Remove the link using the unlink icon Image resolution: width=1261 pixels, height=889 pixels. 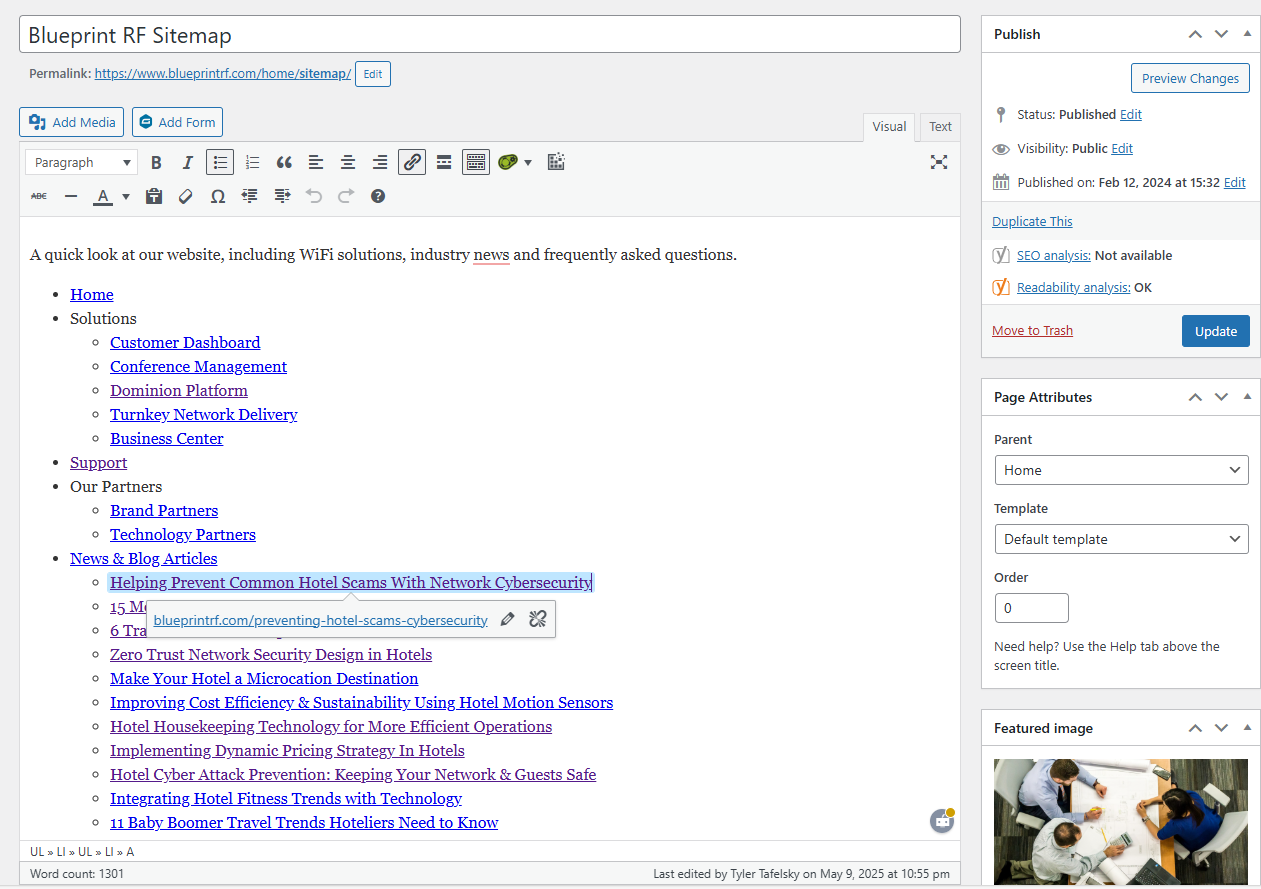coord(538,620)
